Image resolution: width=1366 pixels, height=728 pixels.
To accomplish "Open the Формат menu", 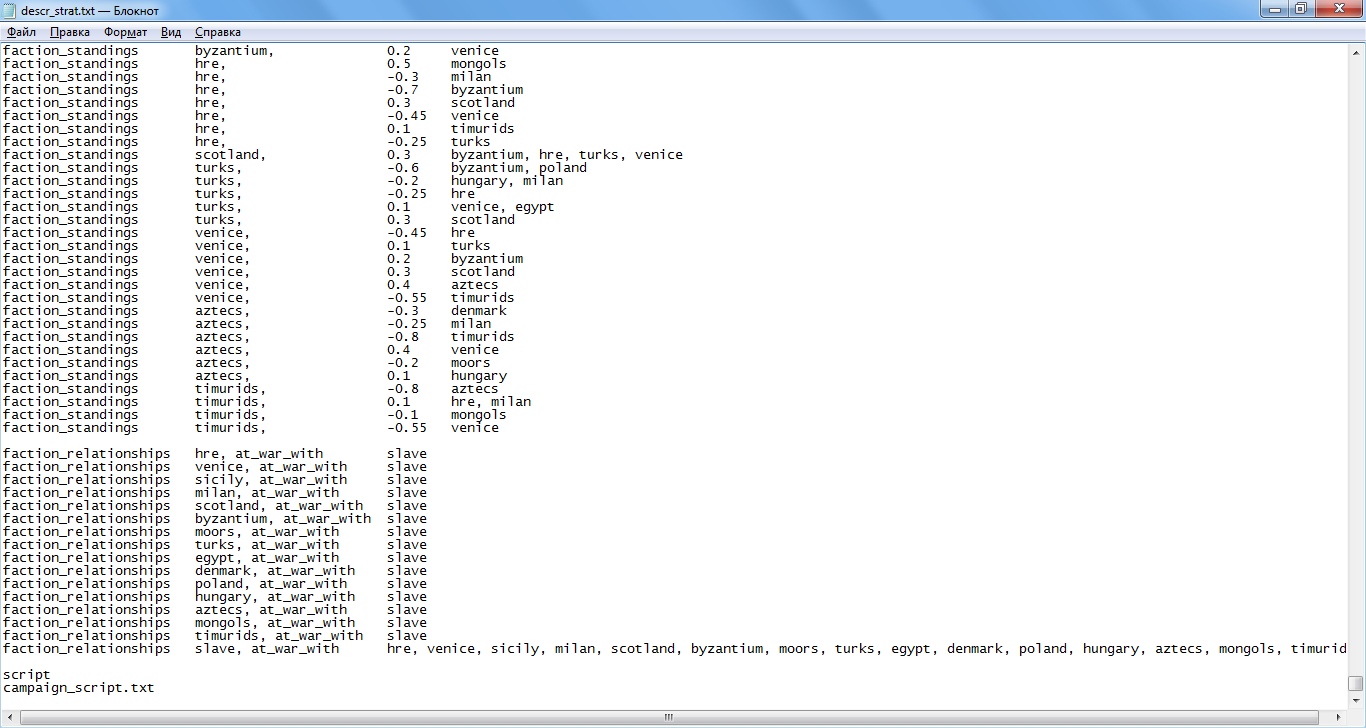I will point(125,32).
